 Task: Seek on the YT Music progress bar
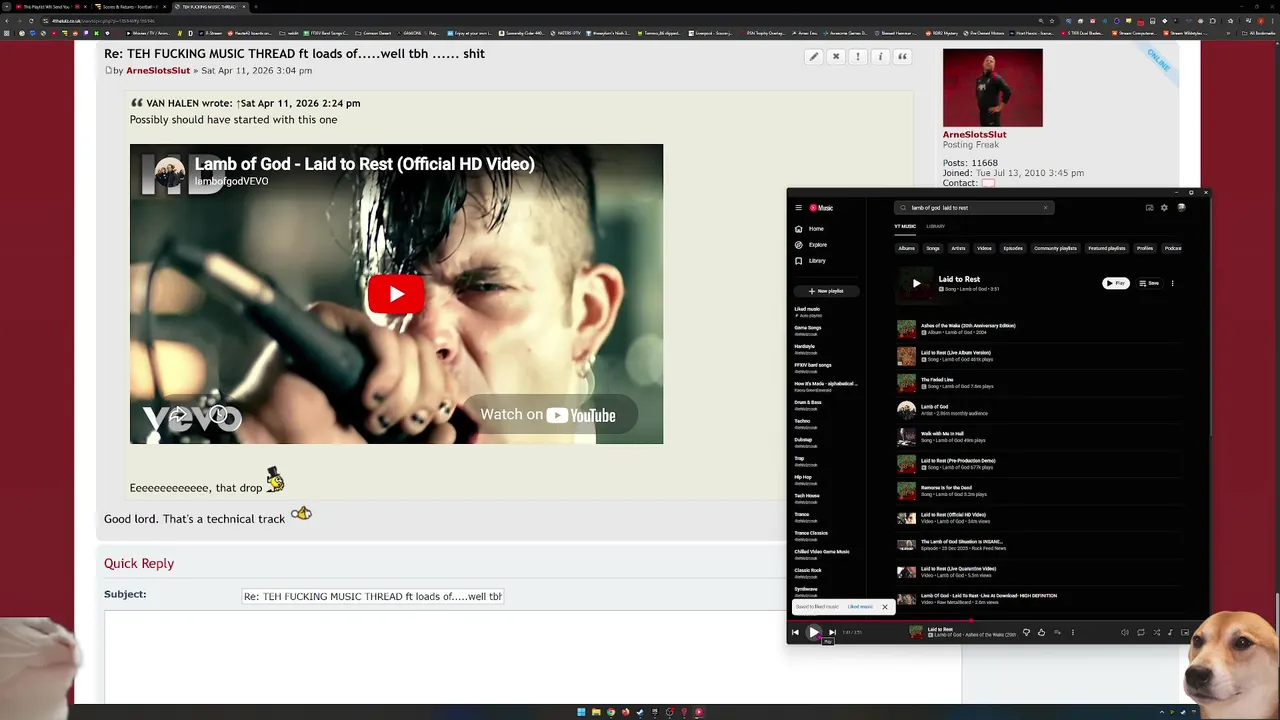(x=997, y=620)
